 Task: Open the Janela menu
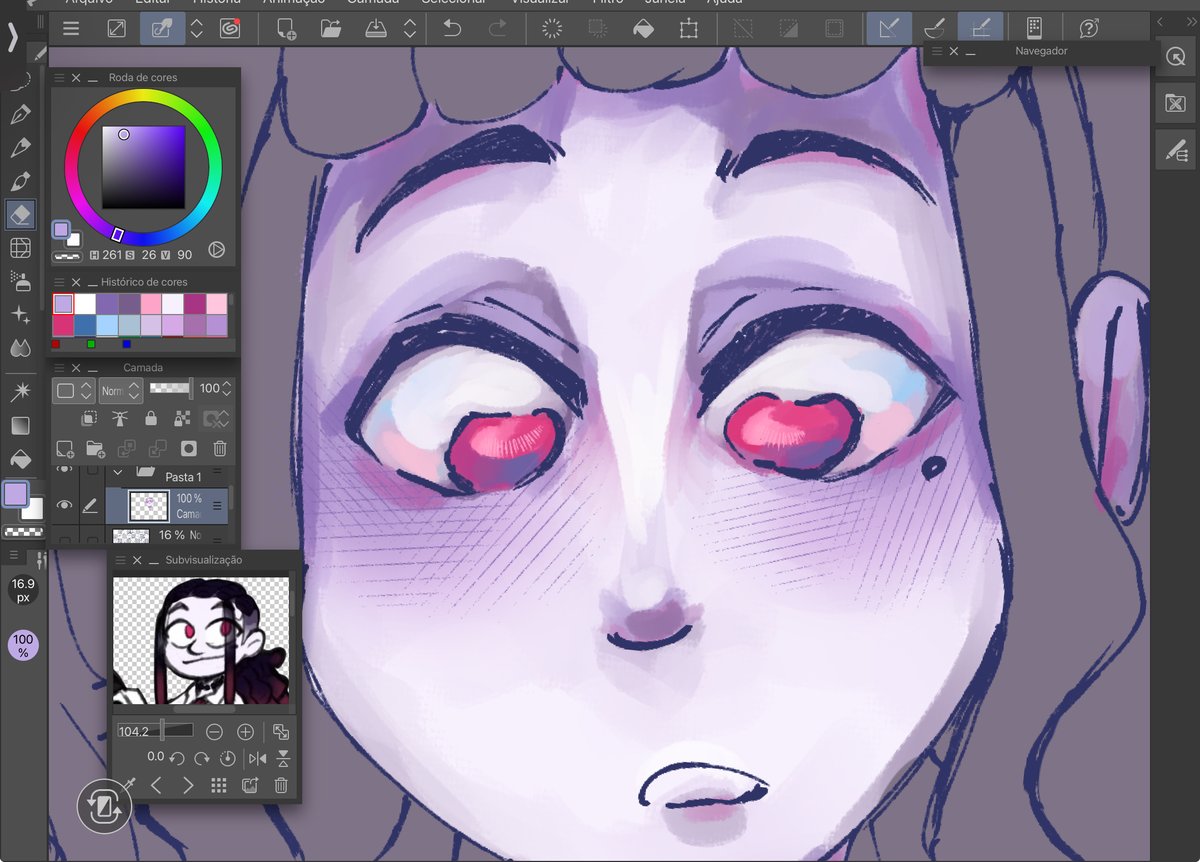coord(664,3)
